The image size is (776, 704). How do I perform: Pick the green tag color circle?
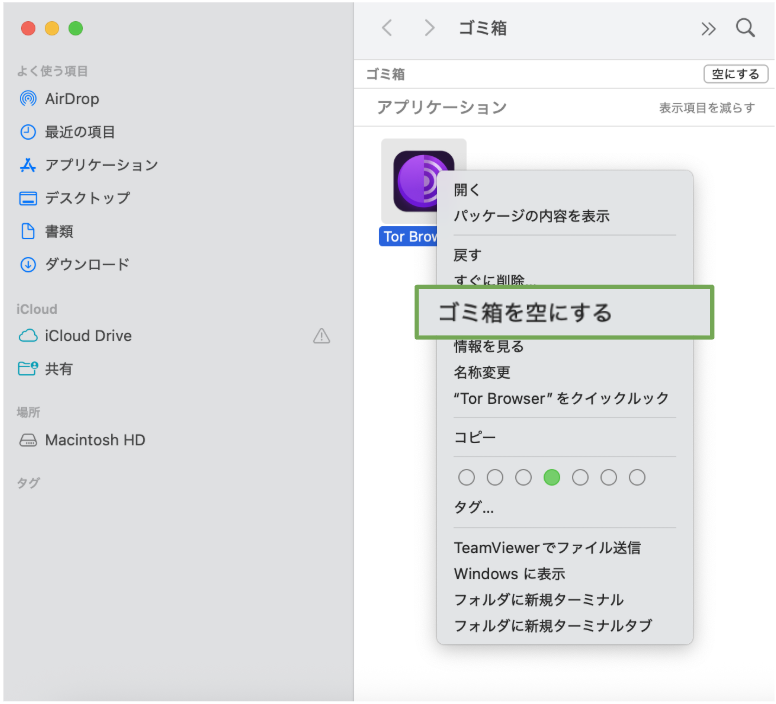[x=551, y=477]
